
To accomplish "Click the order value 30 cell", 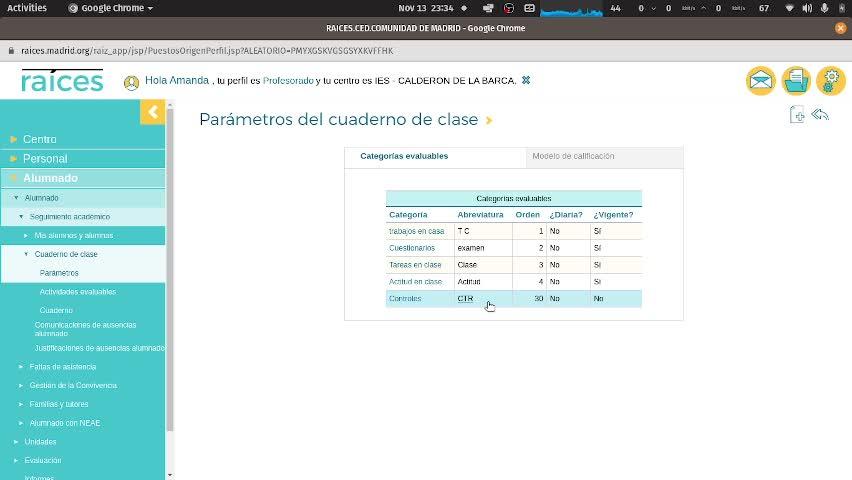I will 529,298.
